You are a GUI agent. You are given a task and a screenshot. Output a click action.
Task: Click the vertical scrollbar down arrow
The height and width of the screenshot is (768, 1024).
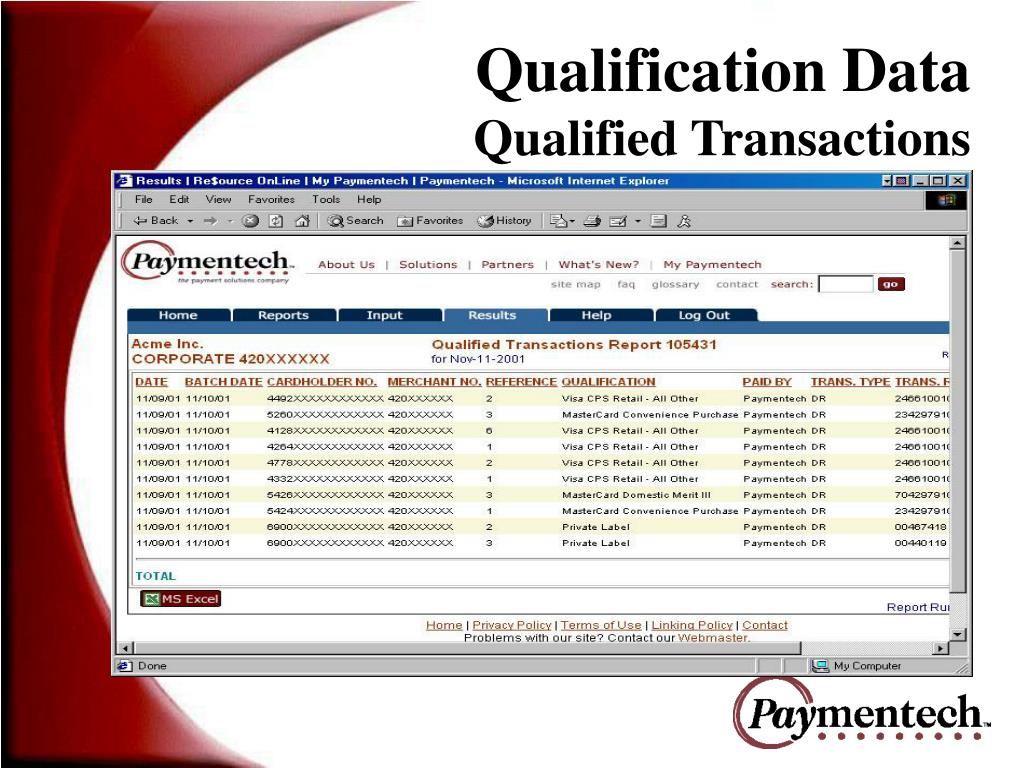(x=957, y=634)
